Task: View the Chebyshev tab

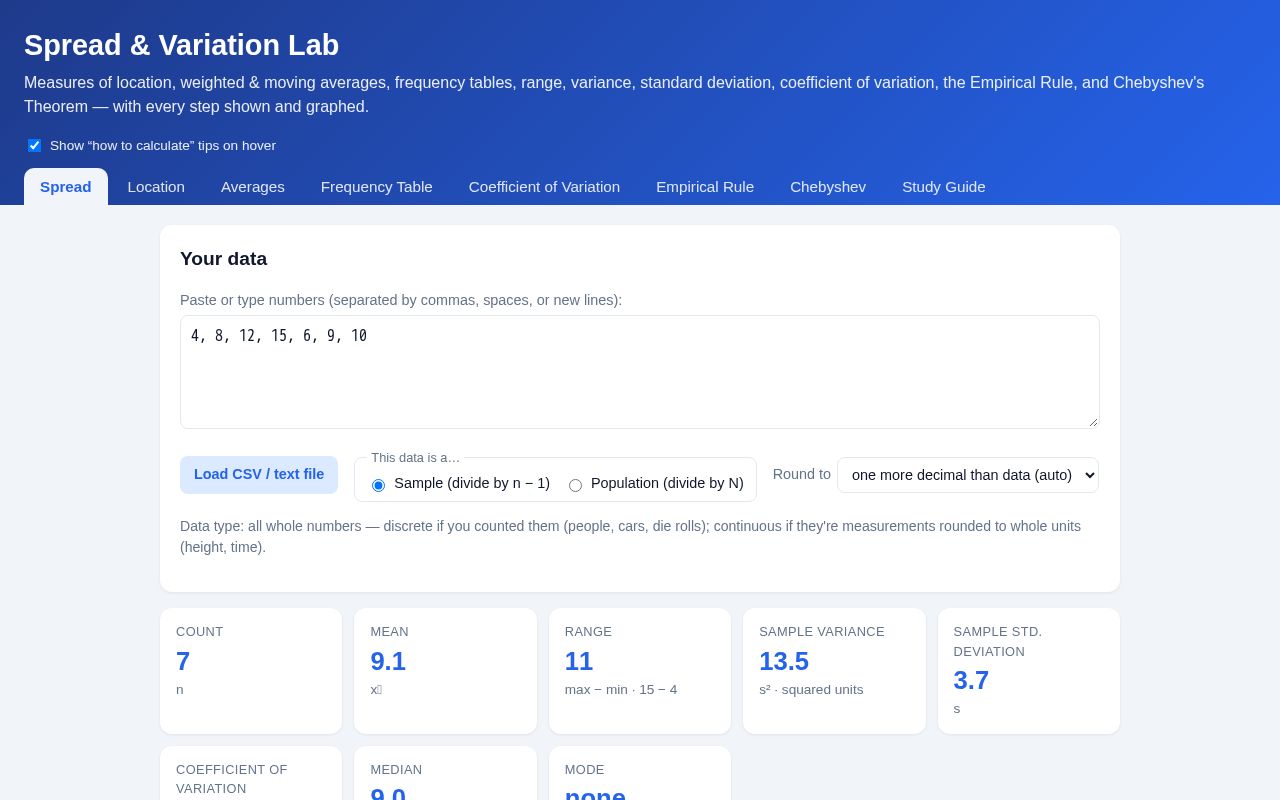Action: coord(828,187)
